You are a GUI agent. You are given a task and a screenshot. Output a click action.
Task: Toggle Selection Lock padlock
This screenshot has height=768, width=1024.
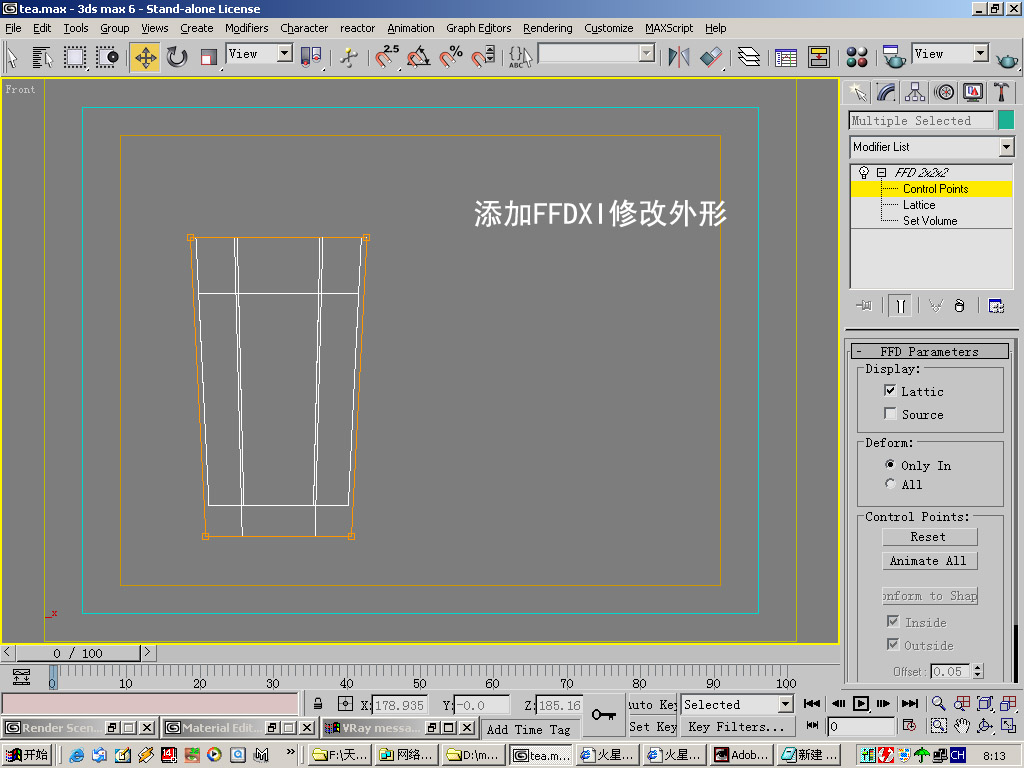pos(318,703)
